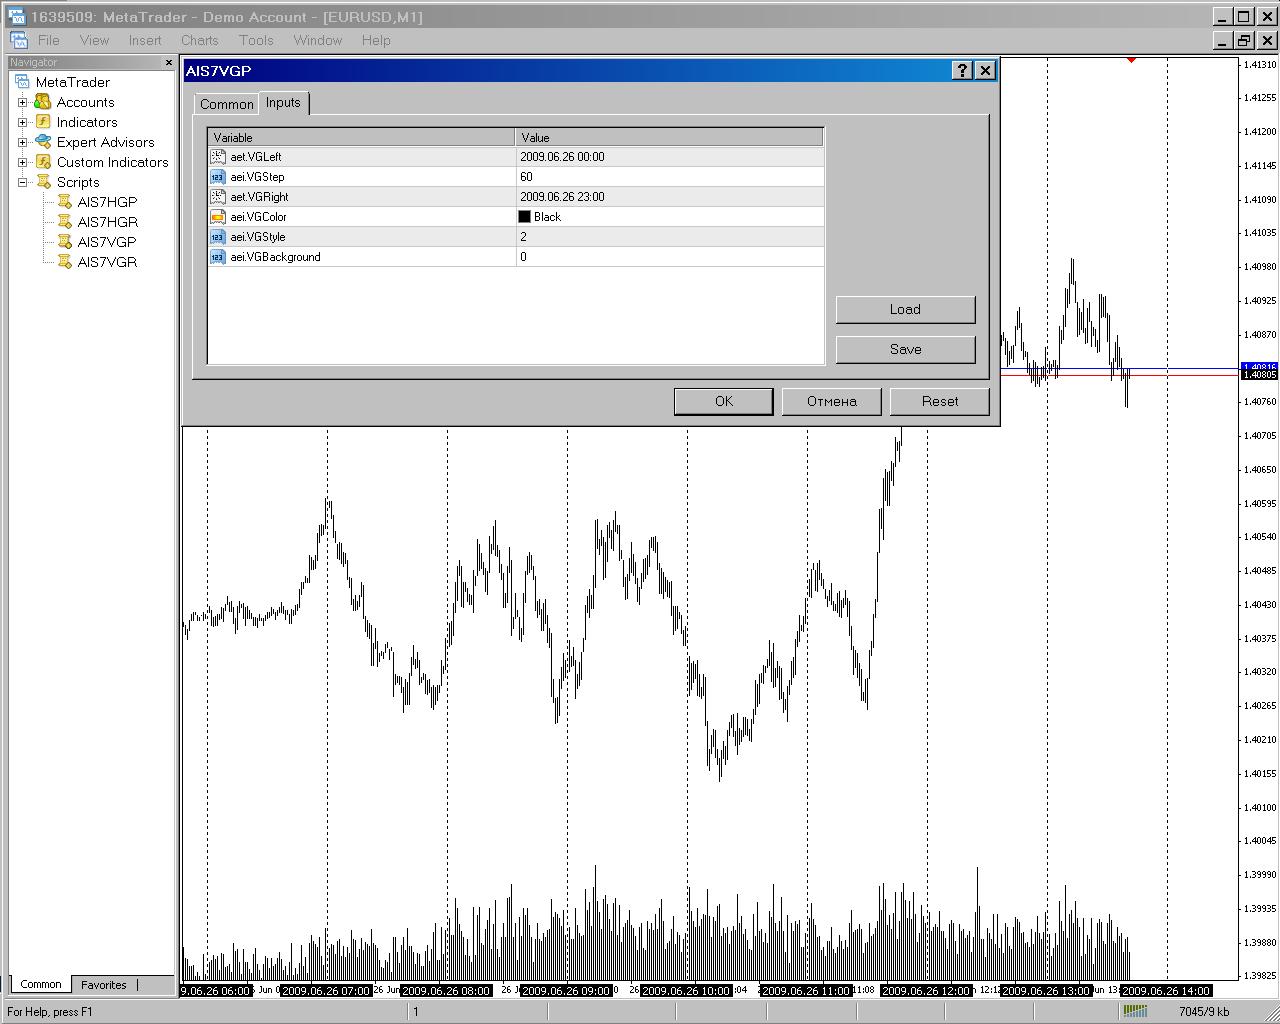Click the Custom Indicators icon

pyautogui.click(x=43, y=162)
